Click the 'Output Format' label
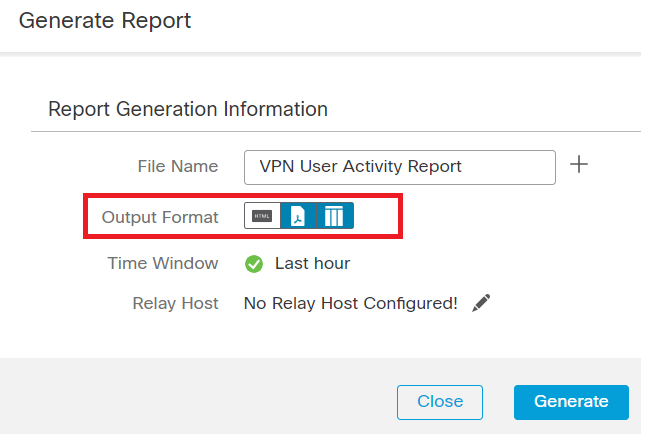650x437 pixels. tap(160, 217)
